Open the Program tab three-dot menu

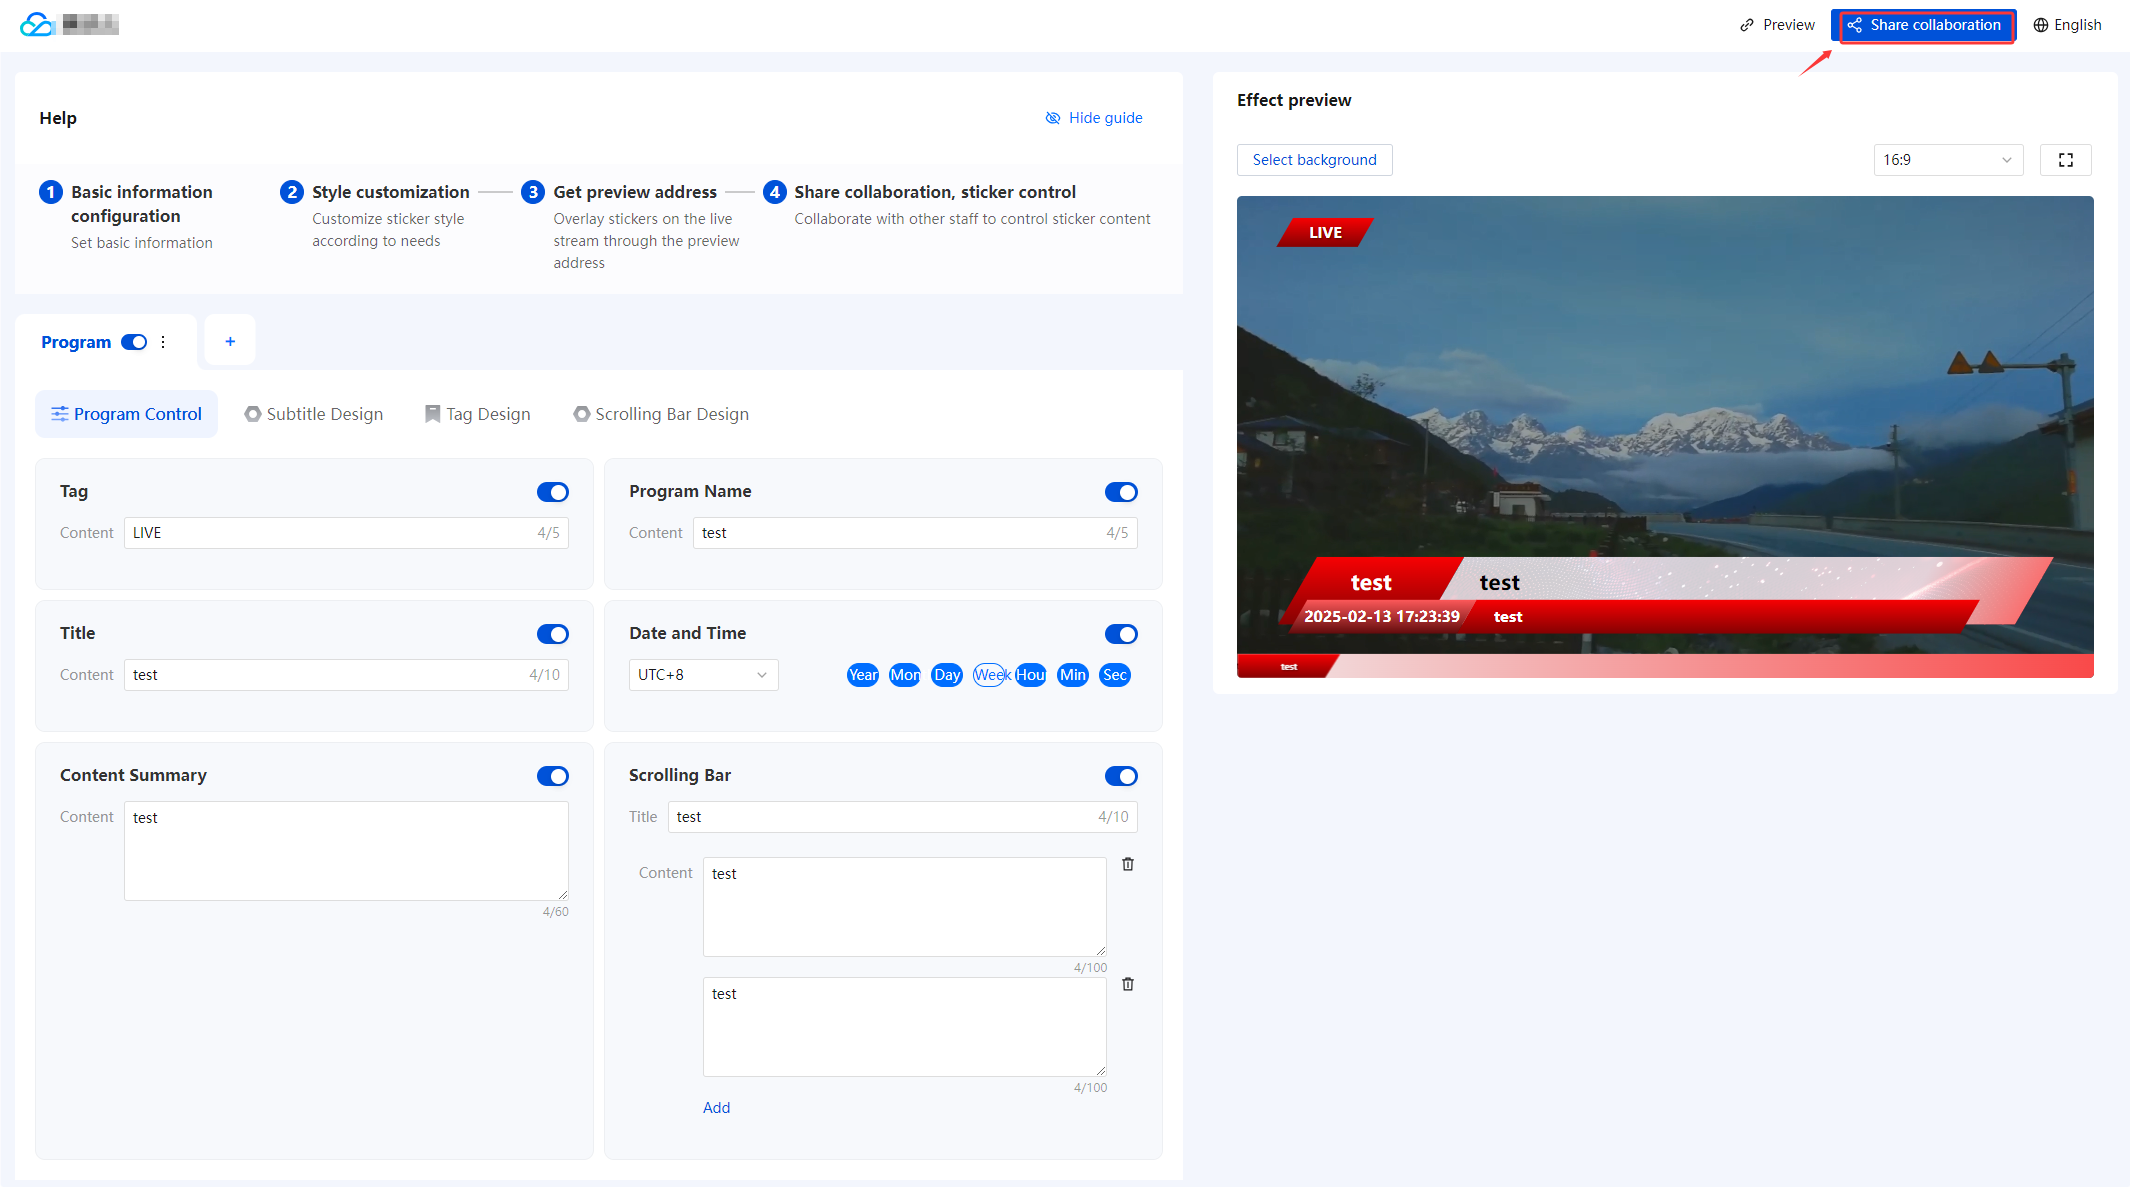pyautogui.click(x=163, y=342)
